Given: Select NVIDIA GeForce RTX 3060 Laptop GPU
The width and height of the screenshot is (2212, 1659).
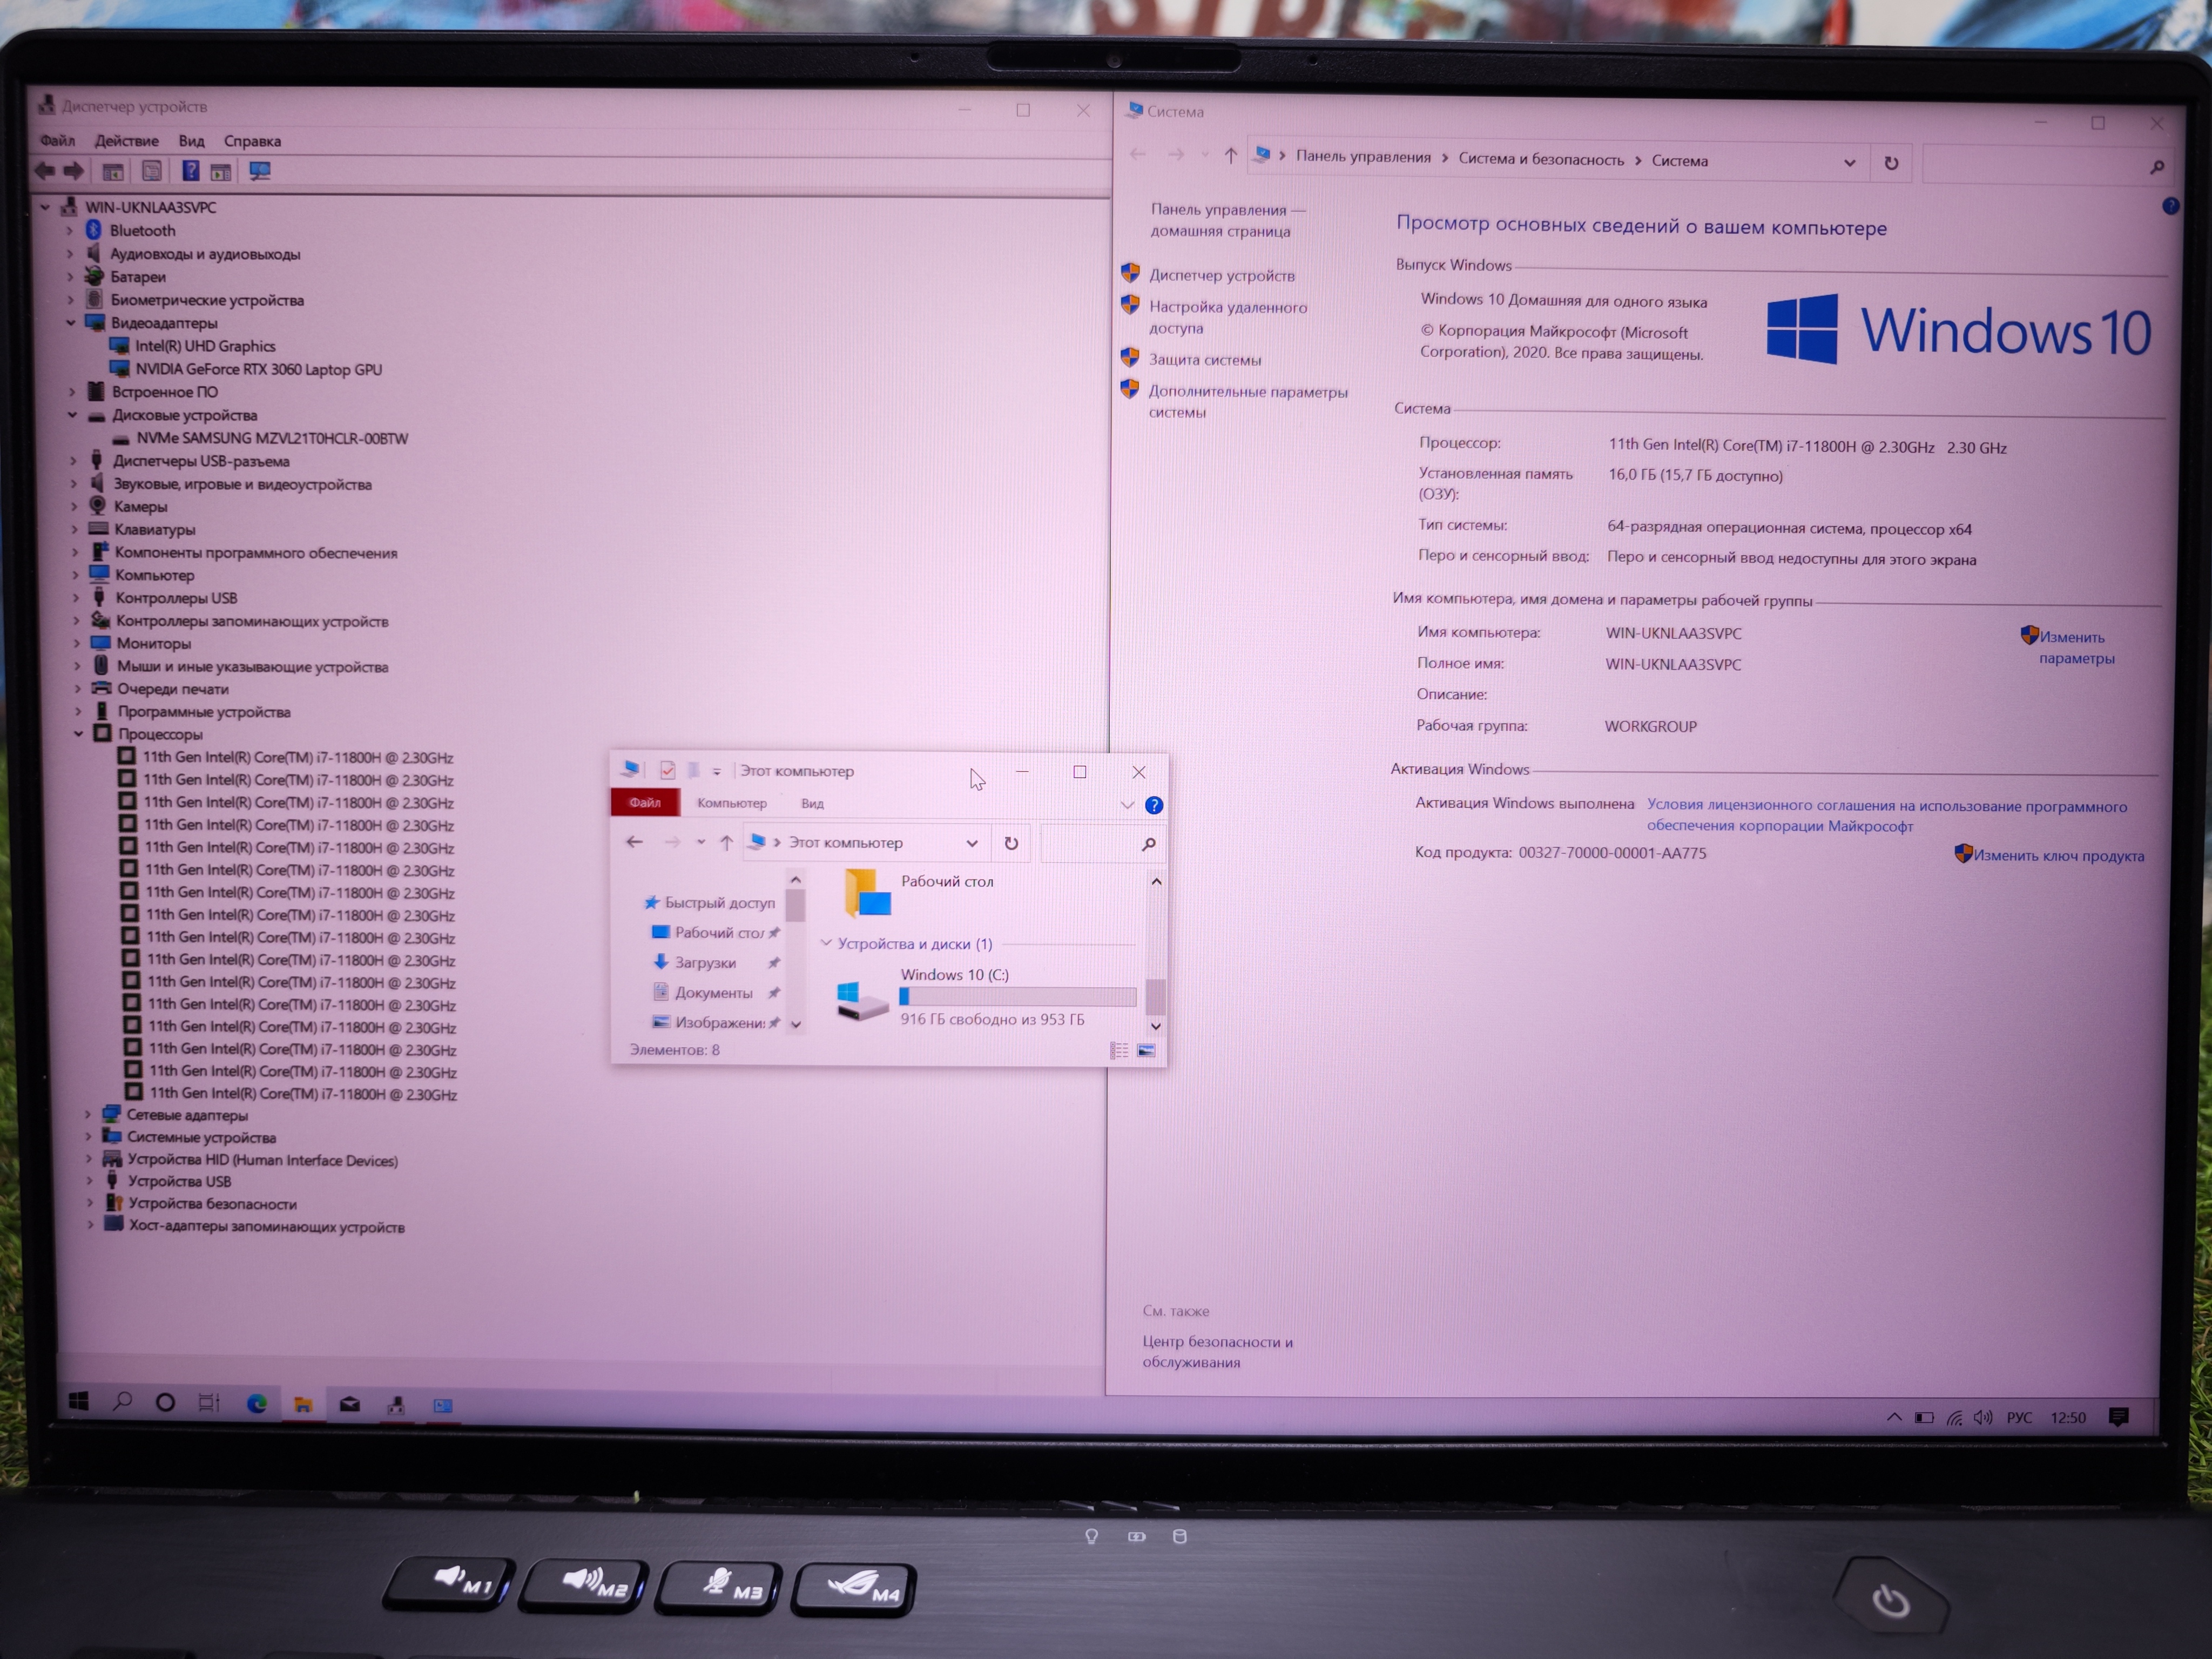Looking at the screenshot, I should pyautogui.click(x=258, y=369).
